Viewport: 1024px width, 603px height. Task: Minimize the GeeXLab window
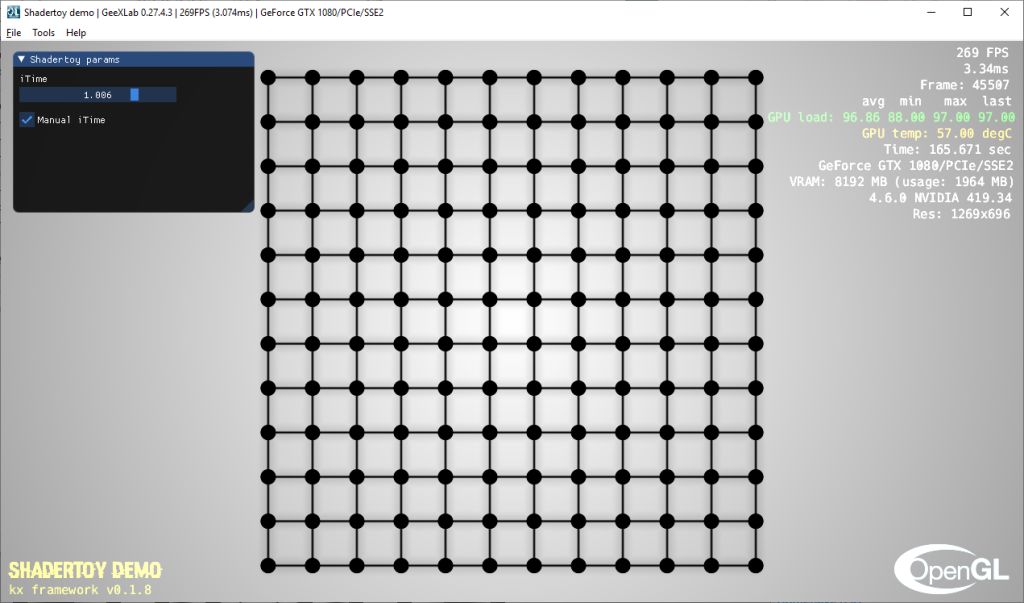[x=931, y=12]
